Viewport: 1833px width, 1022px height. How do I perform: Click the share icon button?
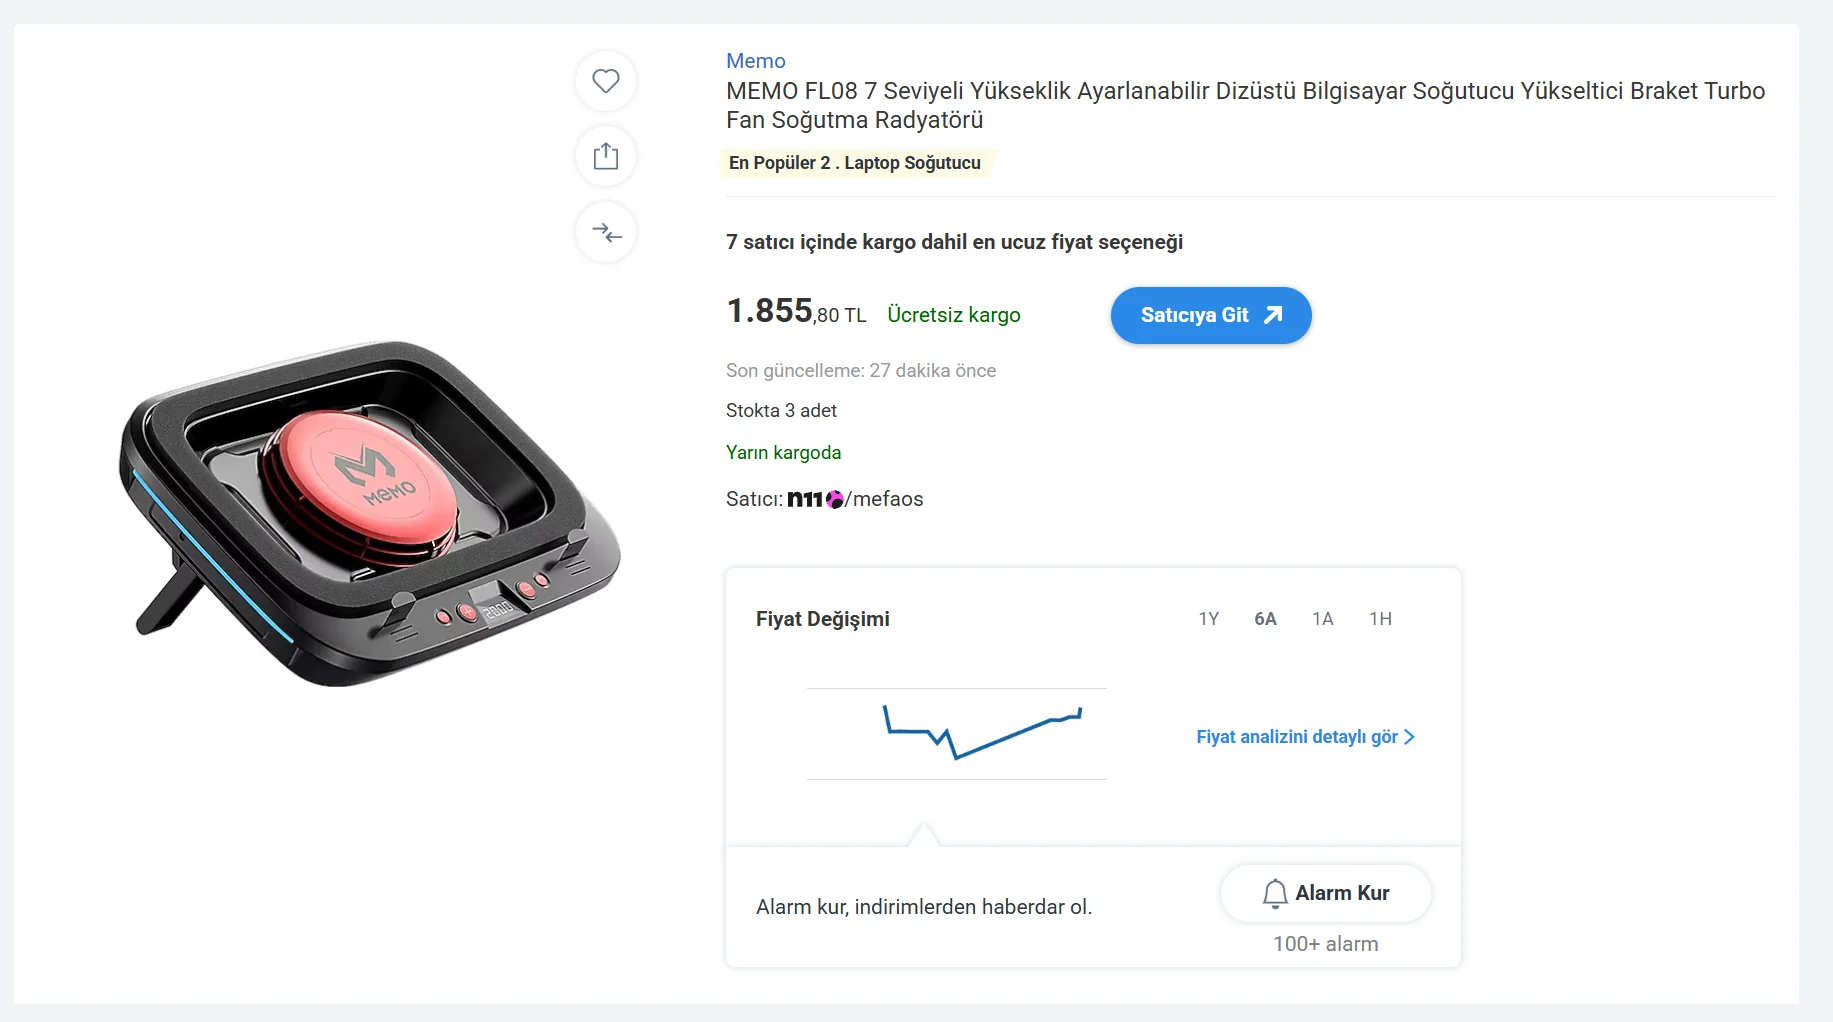click(x=606, y=157)
